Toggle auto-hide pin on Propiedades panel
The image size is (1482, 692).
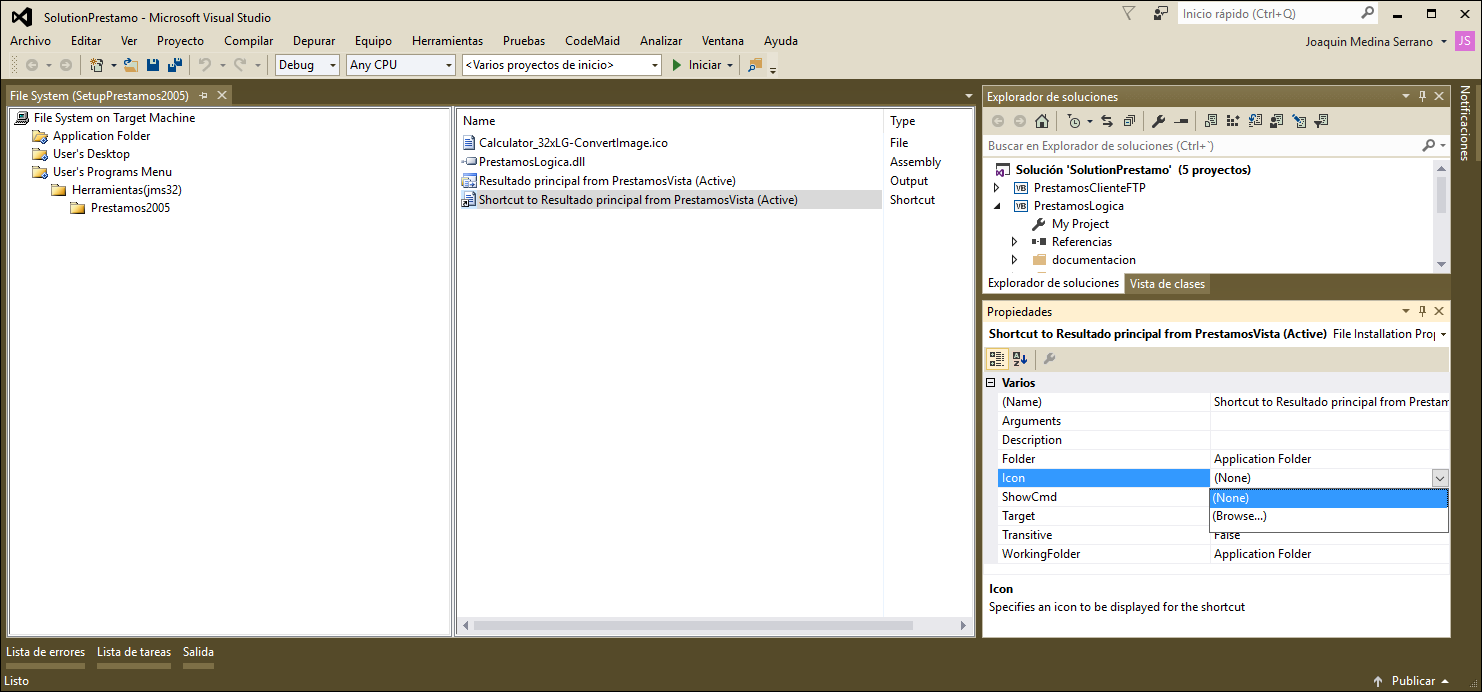[1422, 311]
